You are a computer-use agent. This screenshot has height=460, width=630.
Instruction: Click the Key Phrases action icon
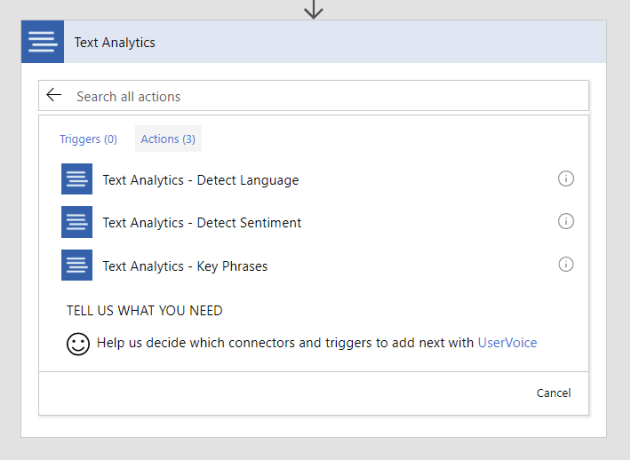tap(77, 265)
